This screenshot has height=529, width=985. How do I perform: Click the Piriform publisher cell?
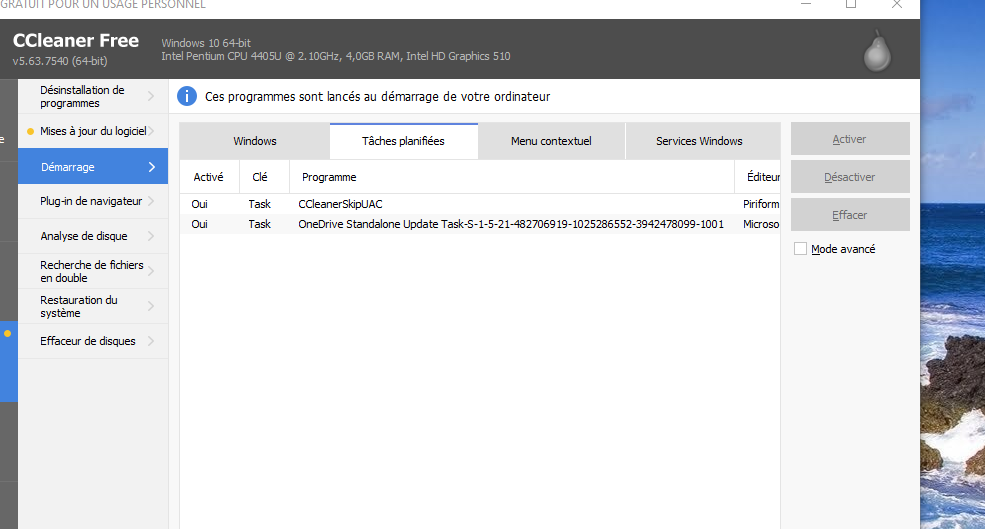(761, 204)
